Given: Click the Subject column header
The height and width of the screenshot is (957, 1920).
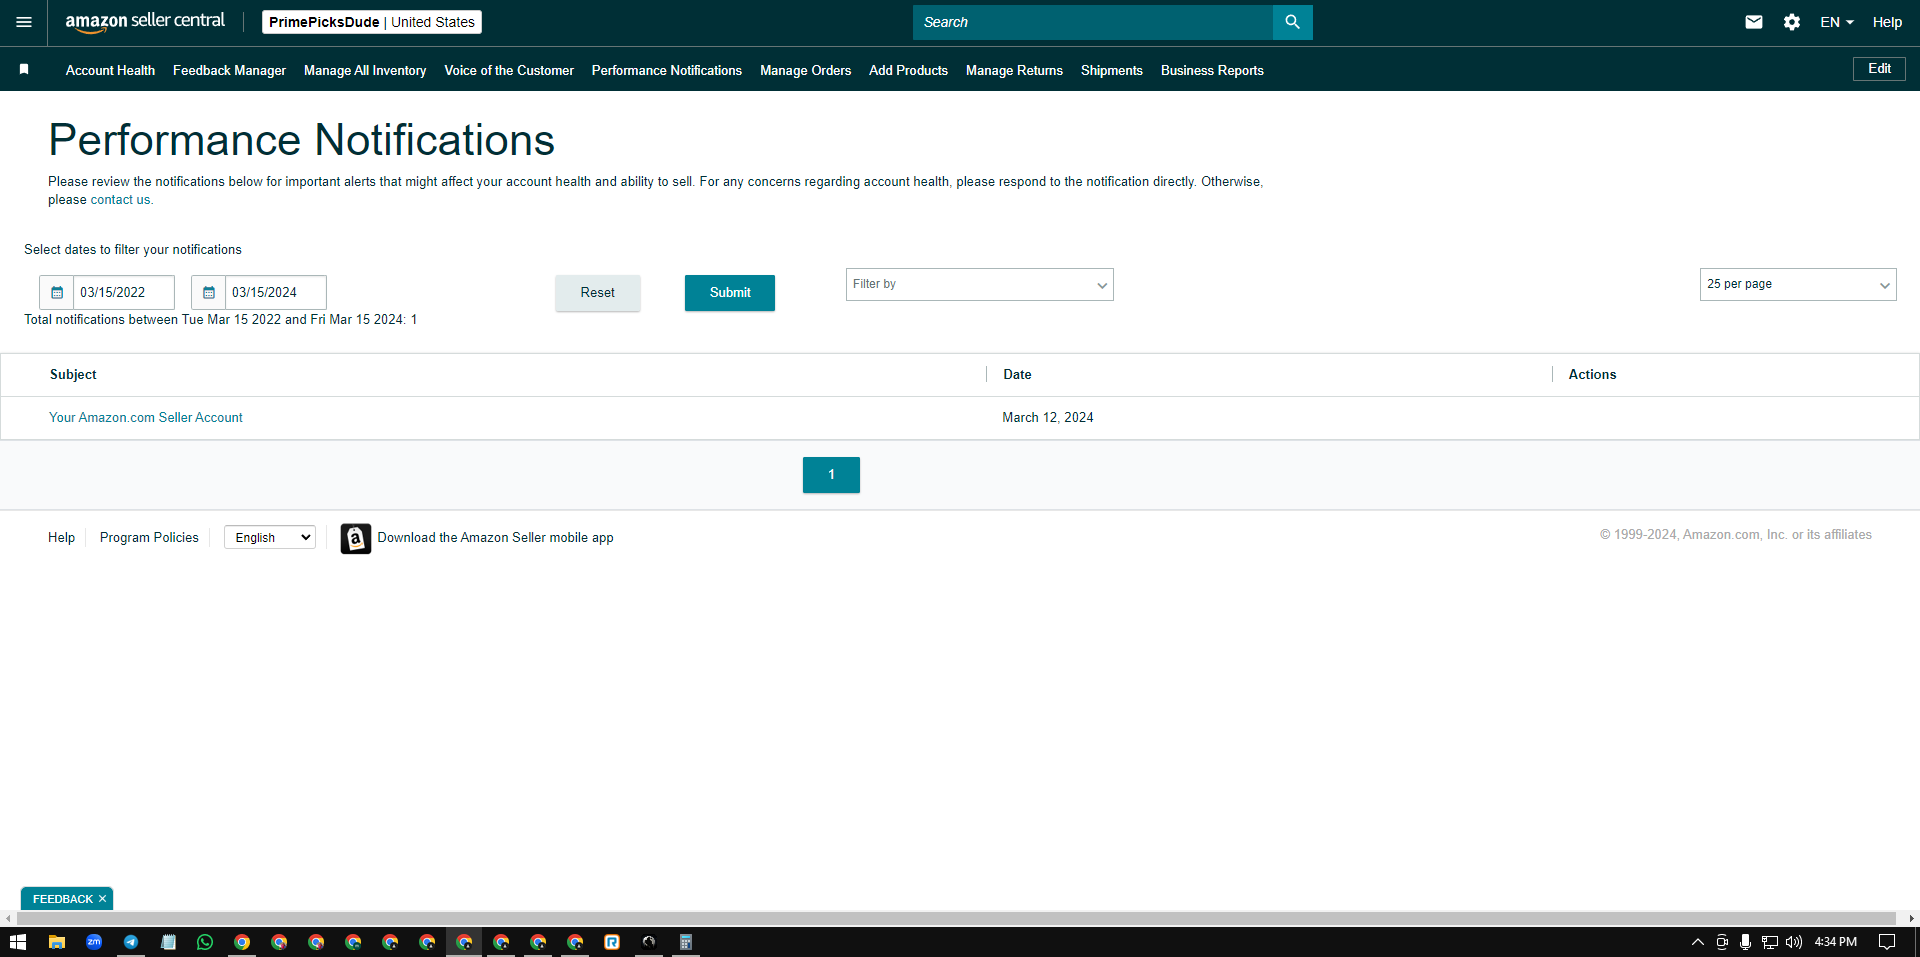Looking at the screenshot, I should (73, 375).
